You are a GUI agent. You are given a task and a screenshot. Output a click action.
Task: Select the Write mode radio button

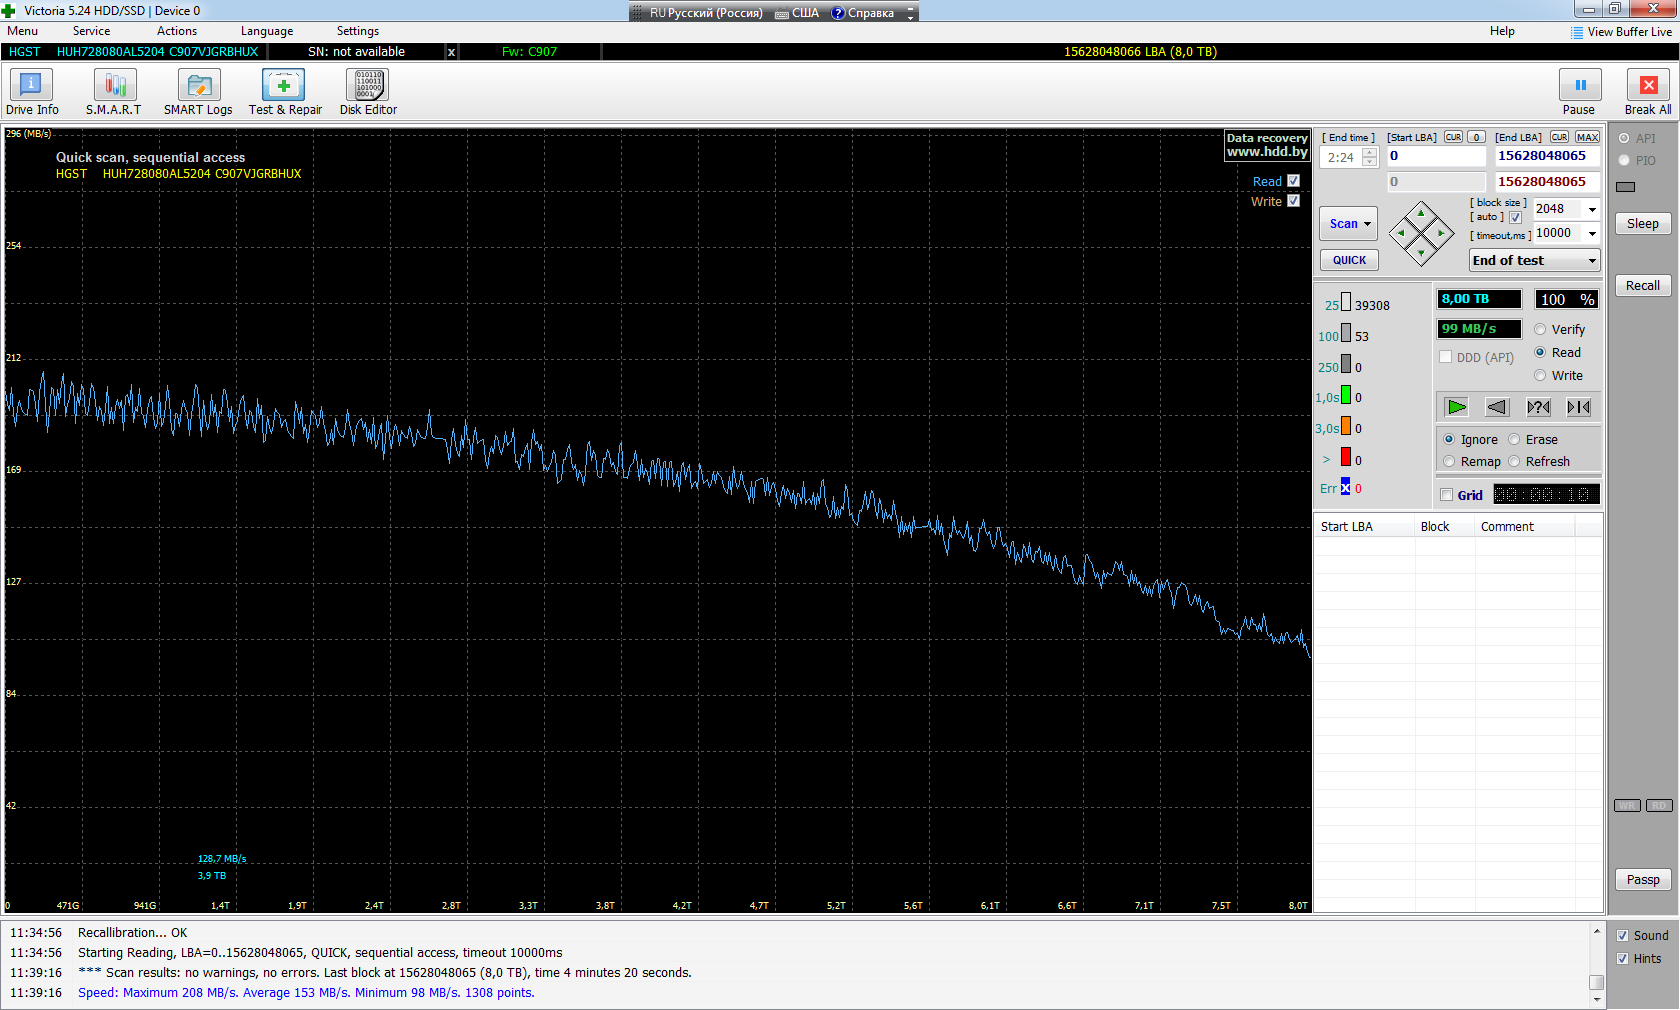click(x=1540, y=376)
